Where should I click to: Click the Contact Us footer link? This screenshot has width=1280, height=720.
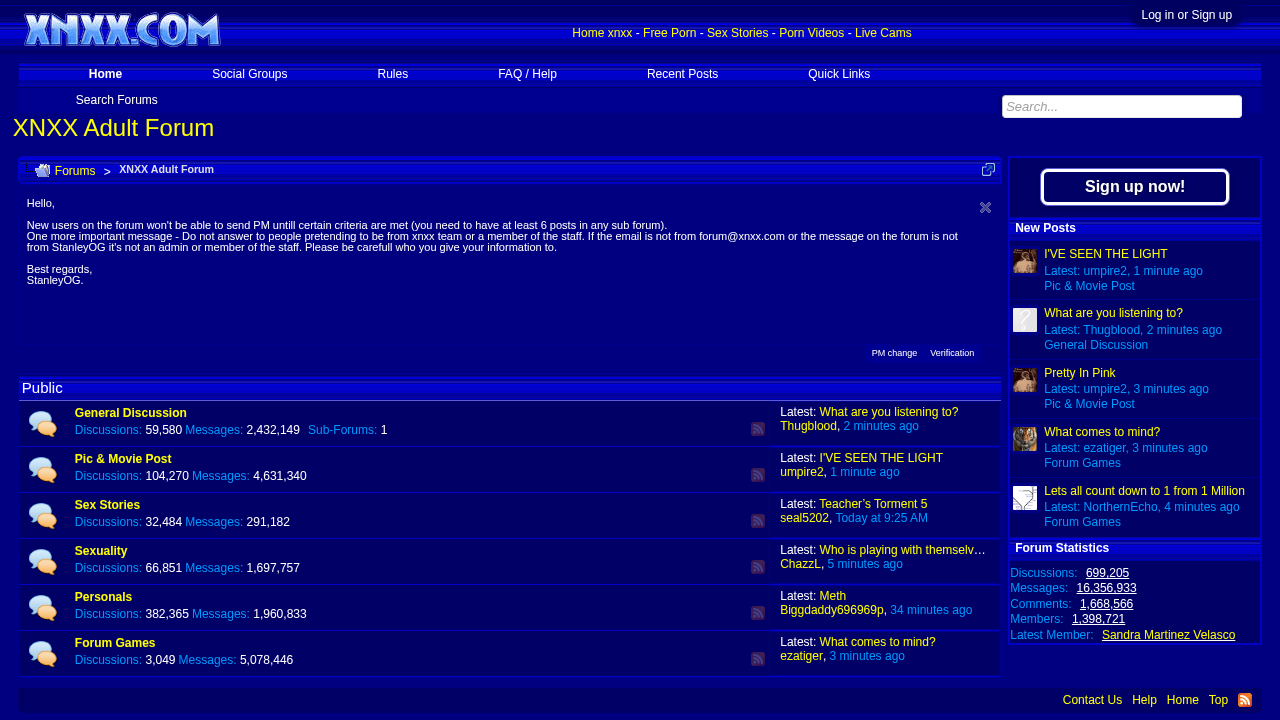[1092, 700]
